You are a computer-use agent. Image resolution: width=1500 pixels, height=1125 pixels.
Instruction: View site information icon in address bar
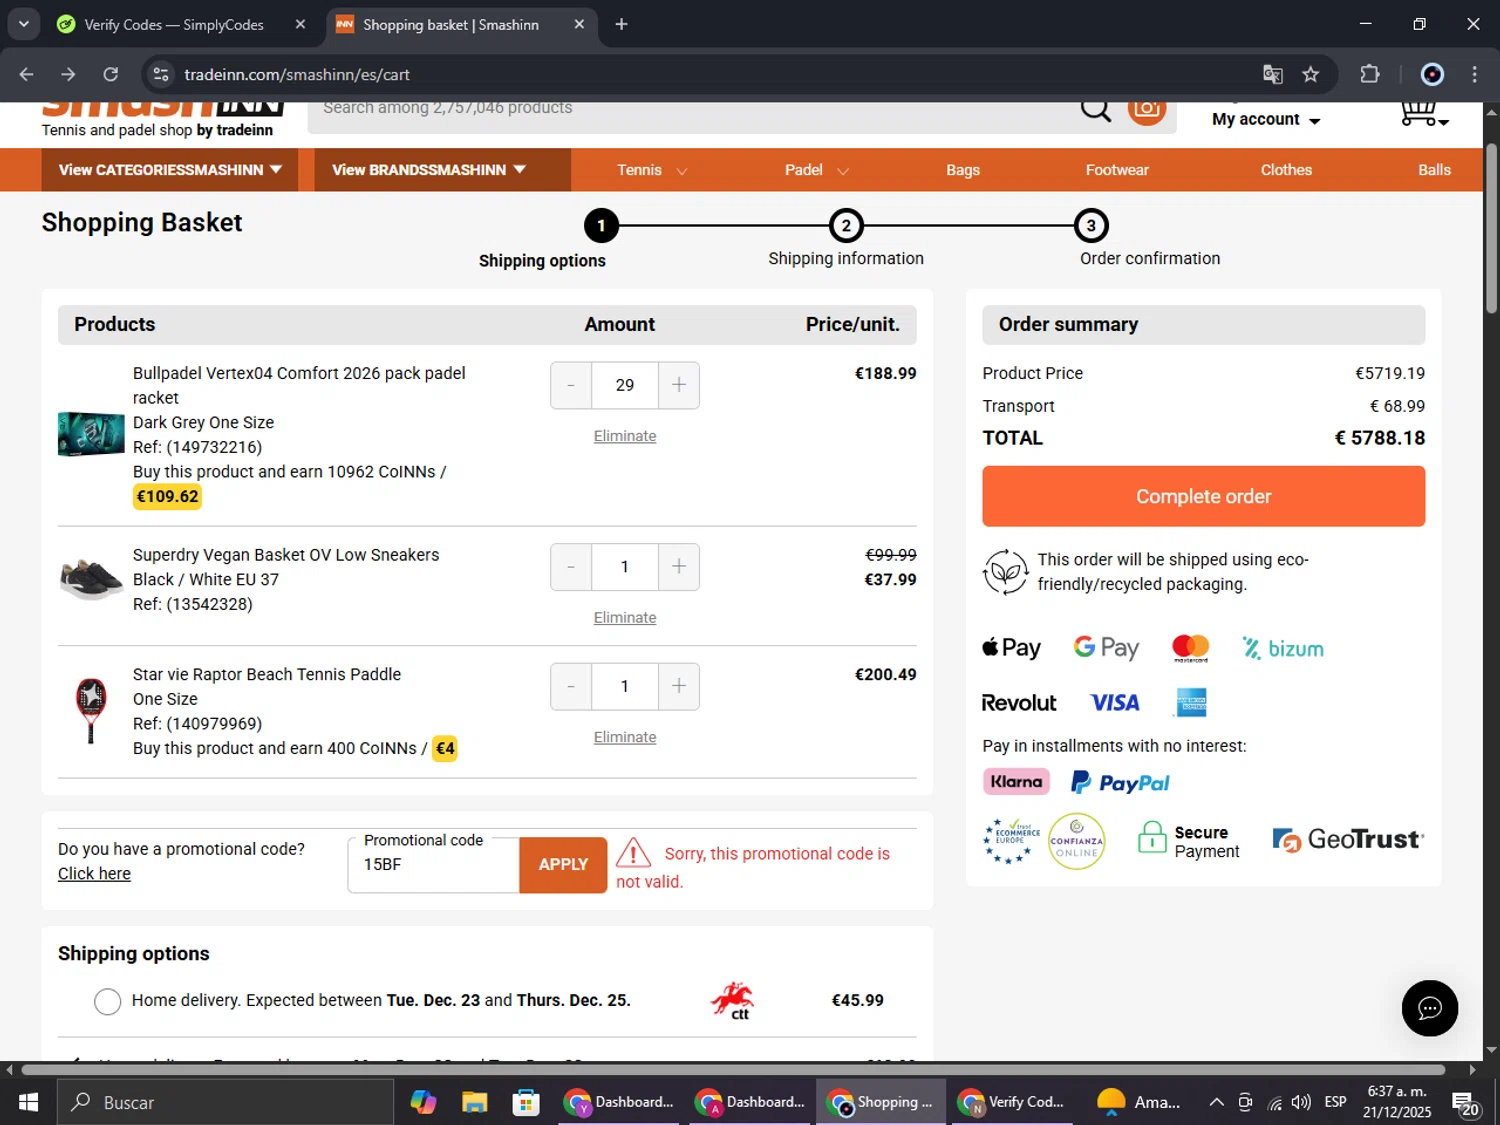click(x=160, y=74)
